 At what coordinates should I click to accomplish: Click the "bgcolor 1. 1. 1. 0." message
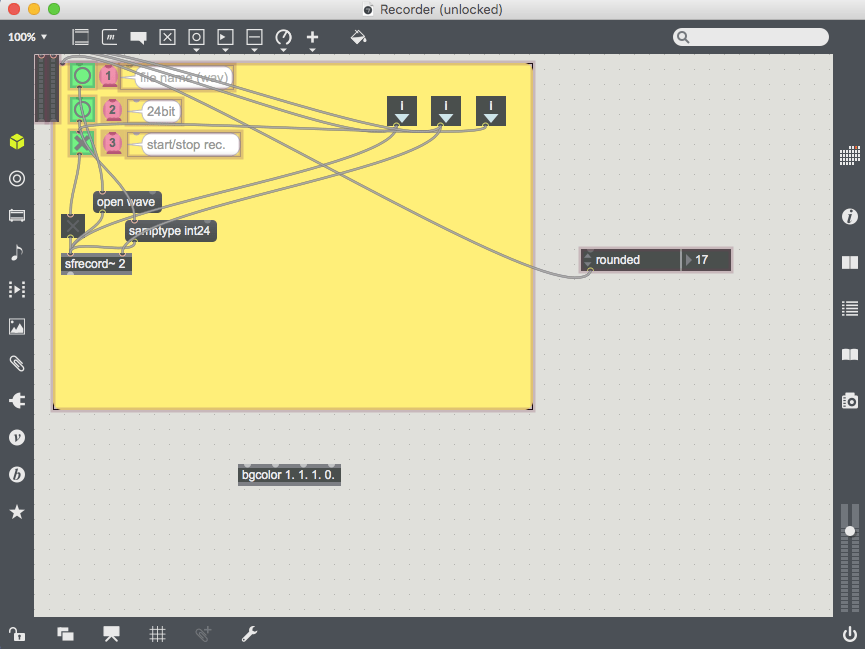pyautogui.click(x=289, y=475)
